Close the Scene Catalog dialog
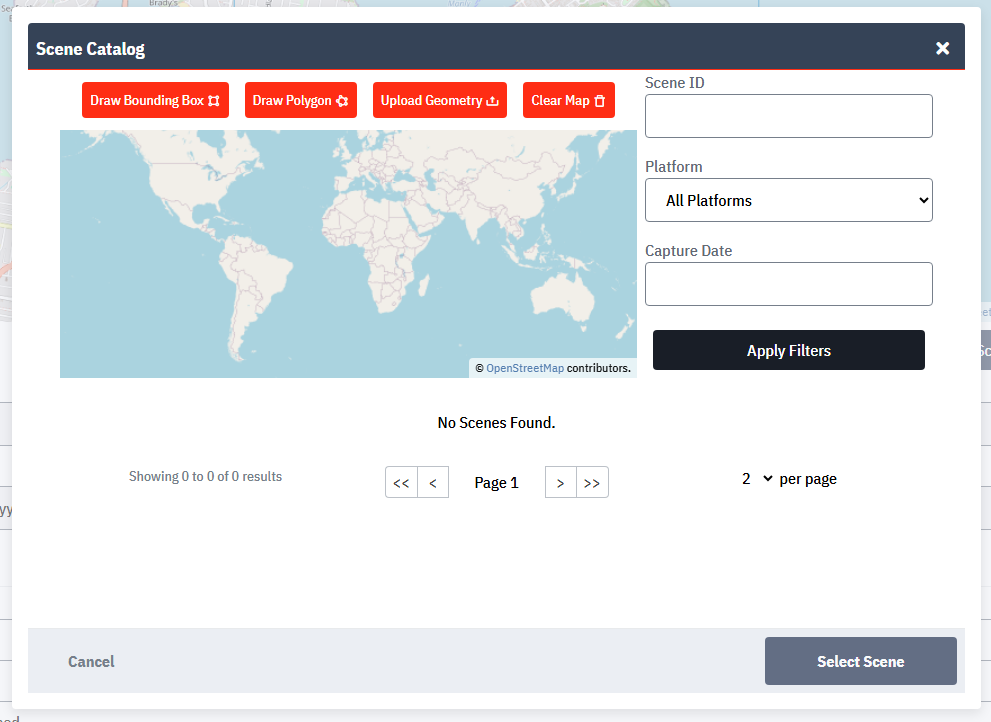This screenshot has width=991, height=722. point(942,47)
